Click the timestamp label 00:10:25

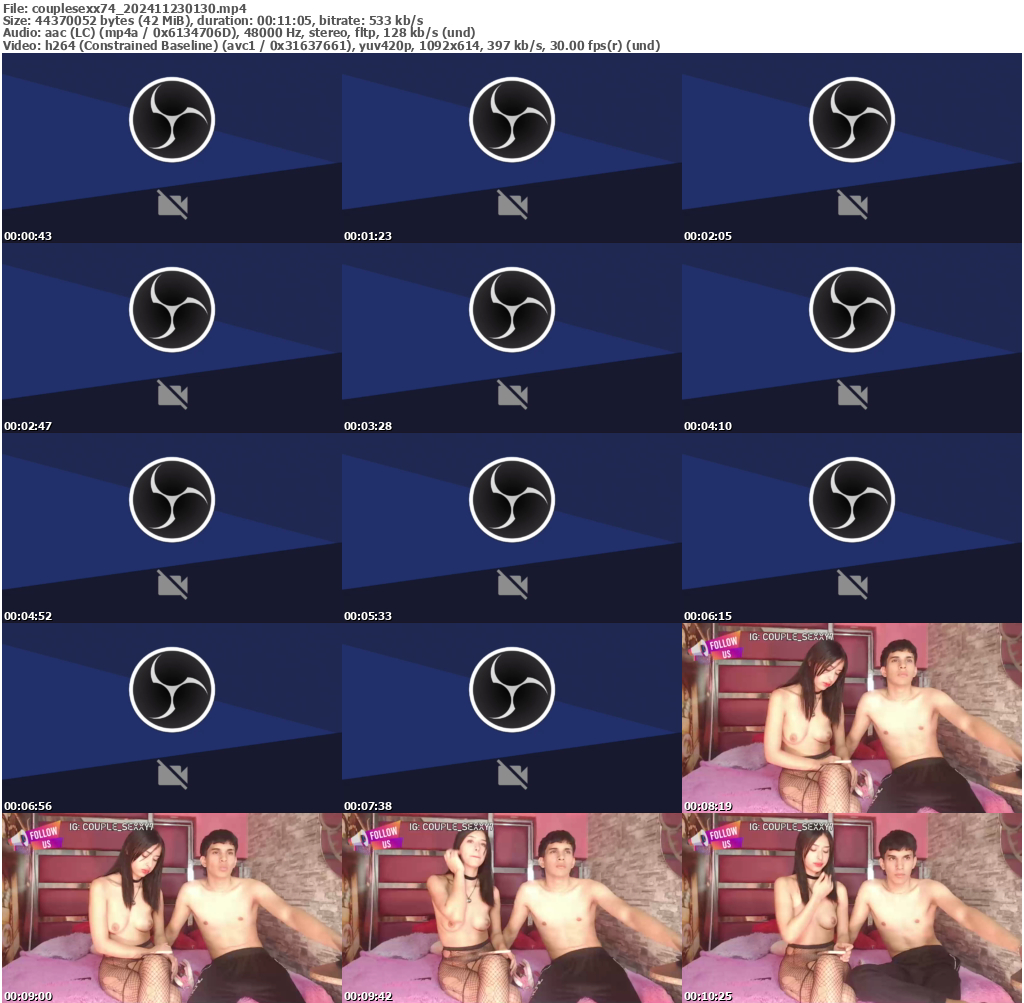coord(707,996)
